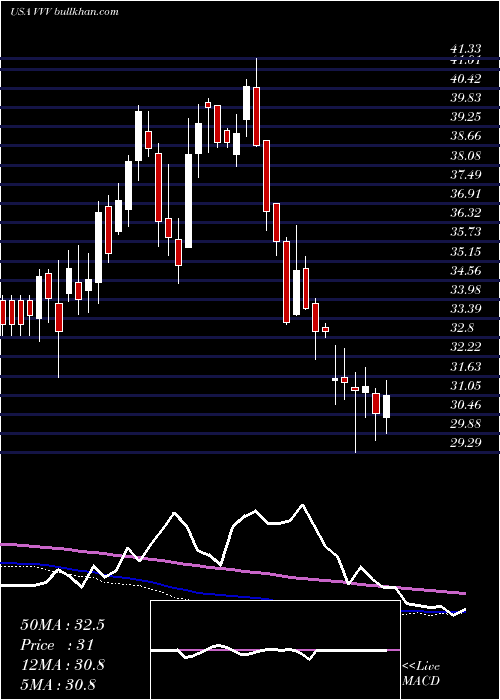Select the 30.46 price axis label

(466, 404)
